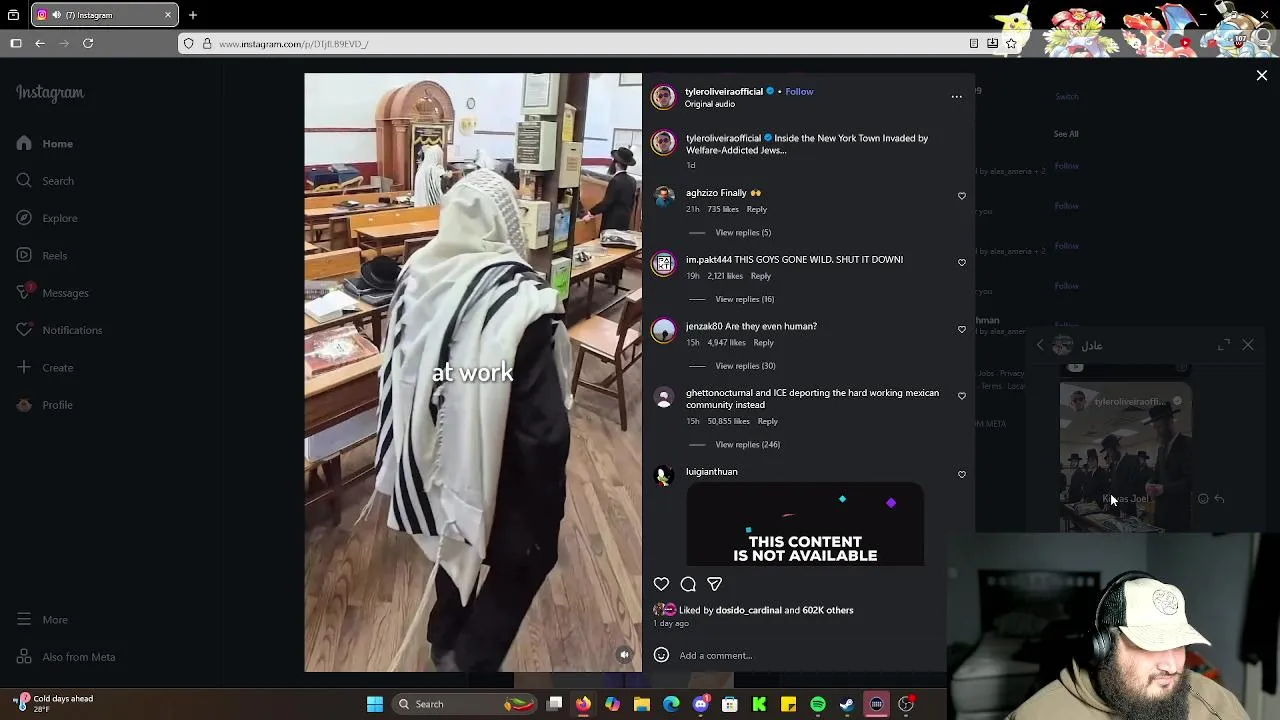Image resolution: width=1280 pixels, height=720 pixels.
Task: Click the taskbar Search box
Action: pyautogui.click(x=465, y=704)
